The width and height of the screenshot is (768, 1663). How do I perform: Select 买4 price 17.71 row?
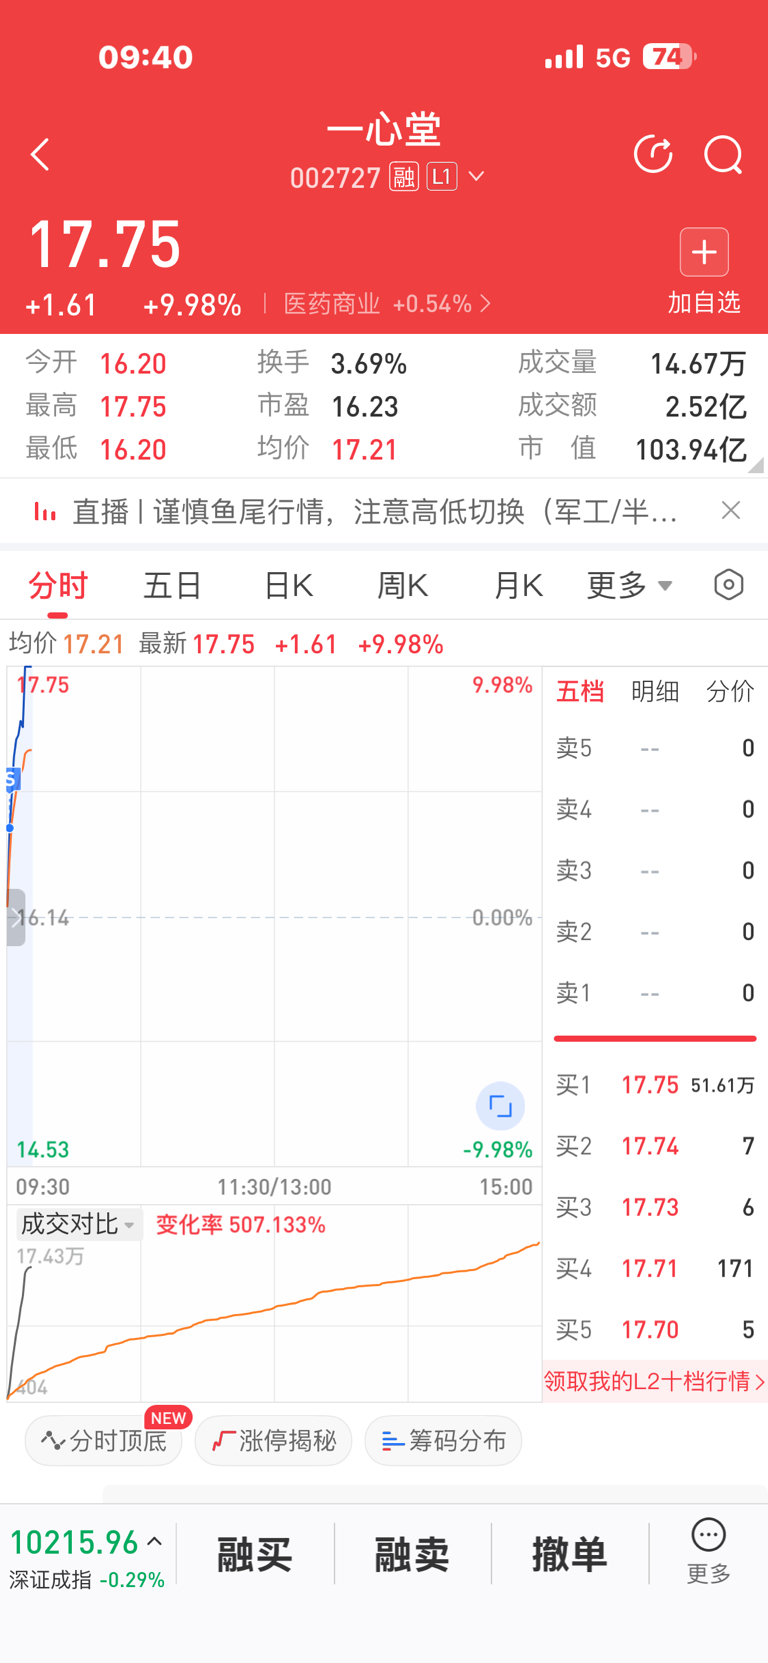[x=655, y=1269]
